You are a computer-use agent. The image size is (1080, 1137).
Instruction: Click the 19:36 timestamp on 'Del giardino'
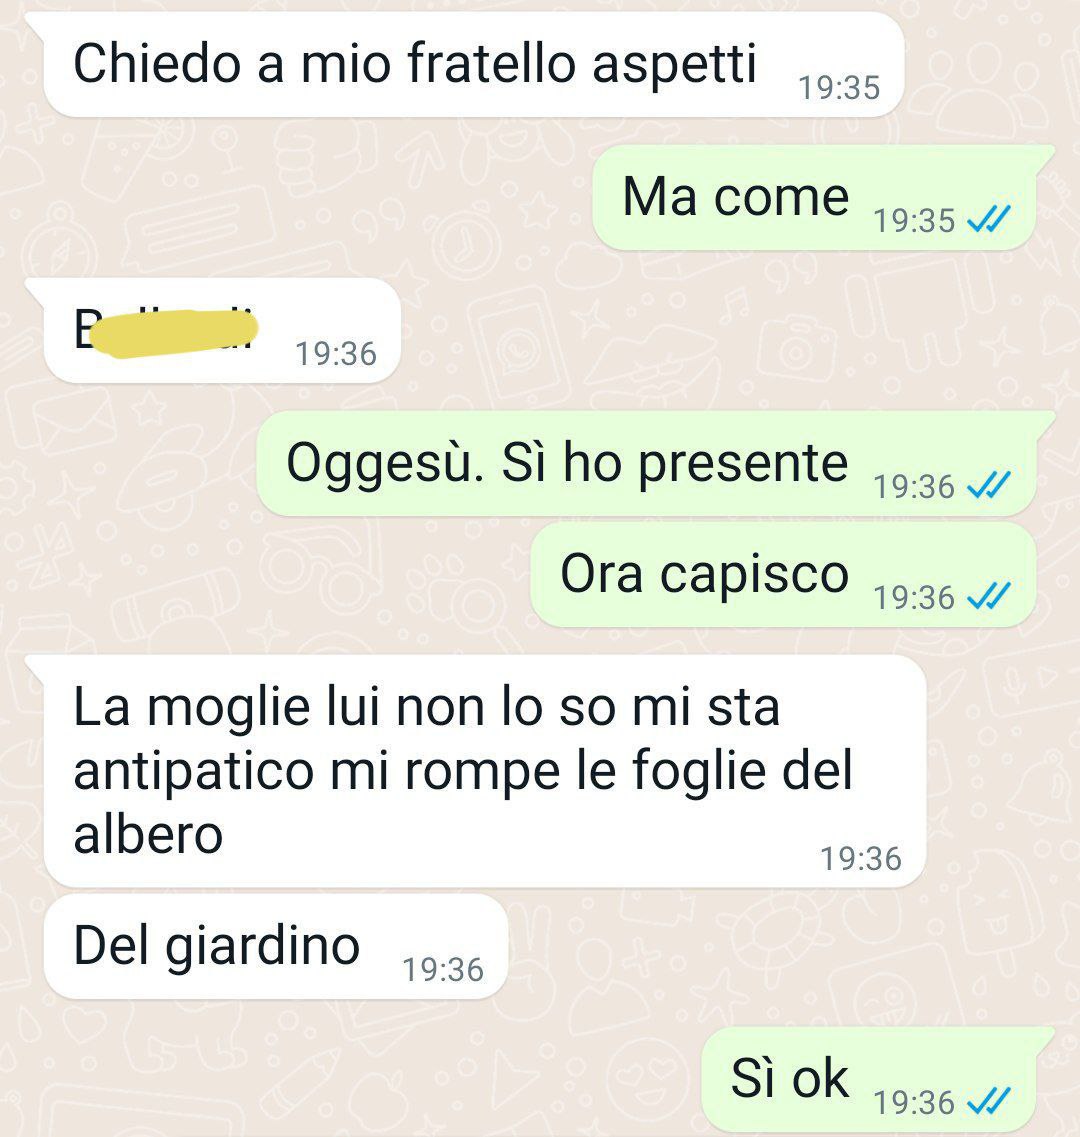tap(442, 969)
